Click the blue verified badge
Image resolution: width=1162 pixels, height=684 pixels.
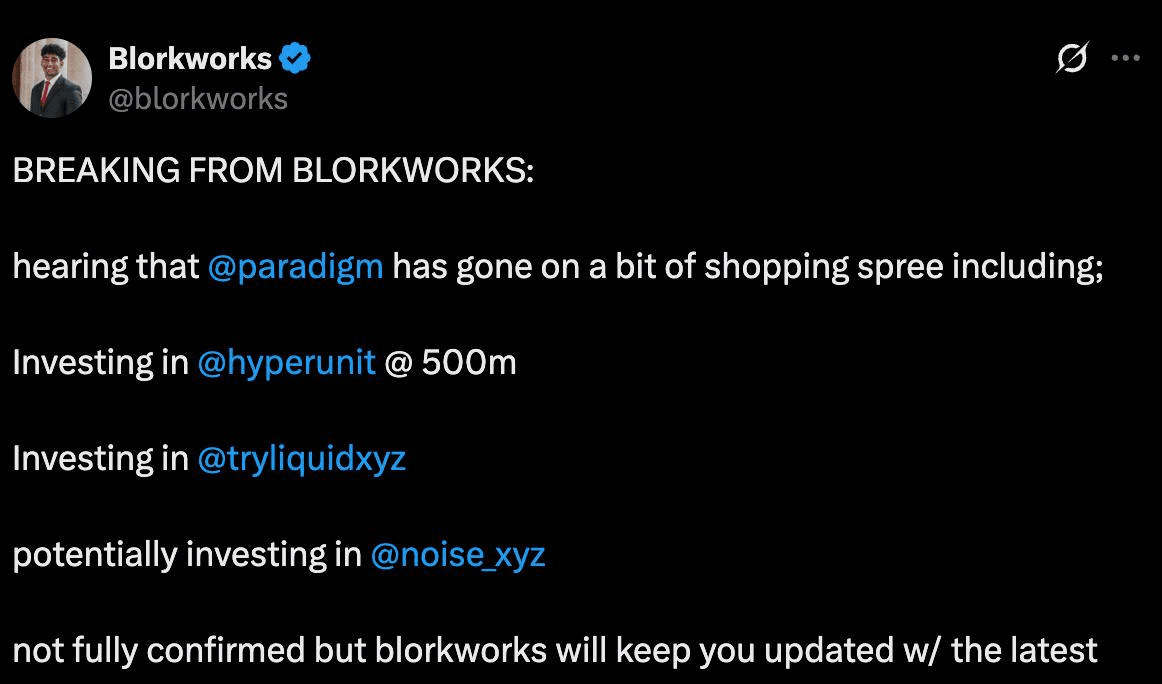pos(295,59)
